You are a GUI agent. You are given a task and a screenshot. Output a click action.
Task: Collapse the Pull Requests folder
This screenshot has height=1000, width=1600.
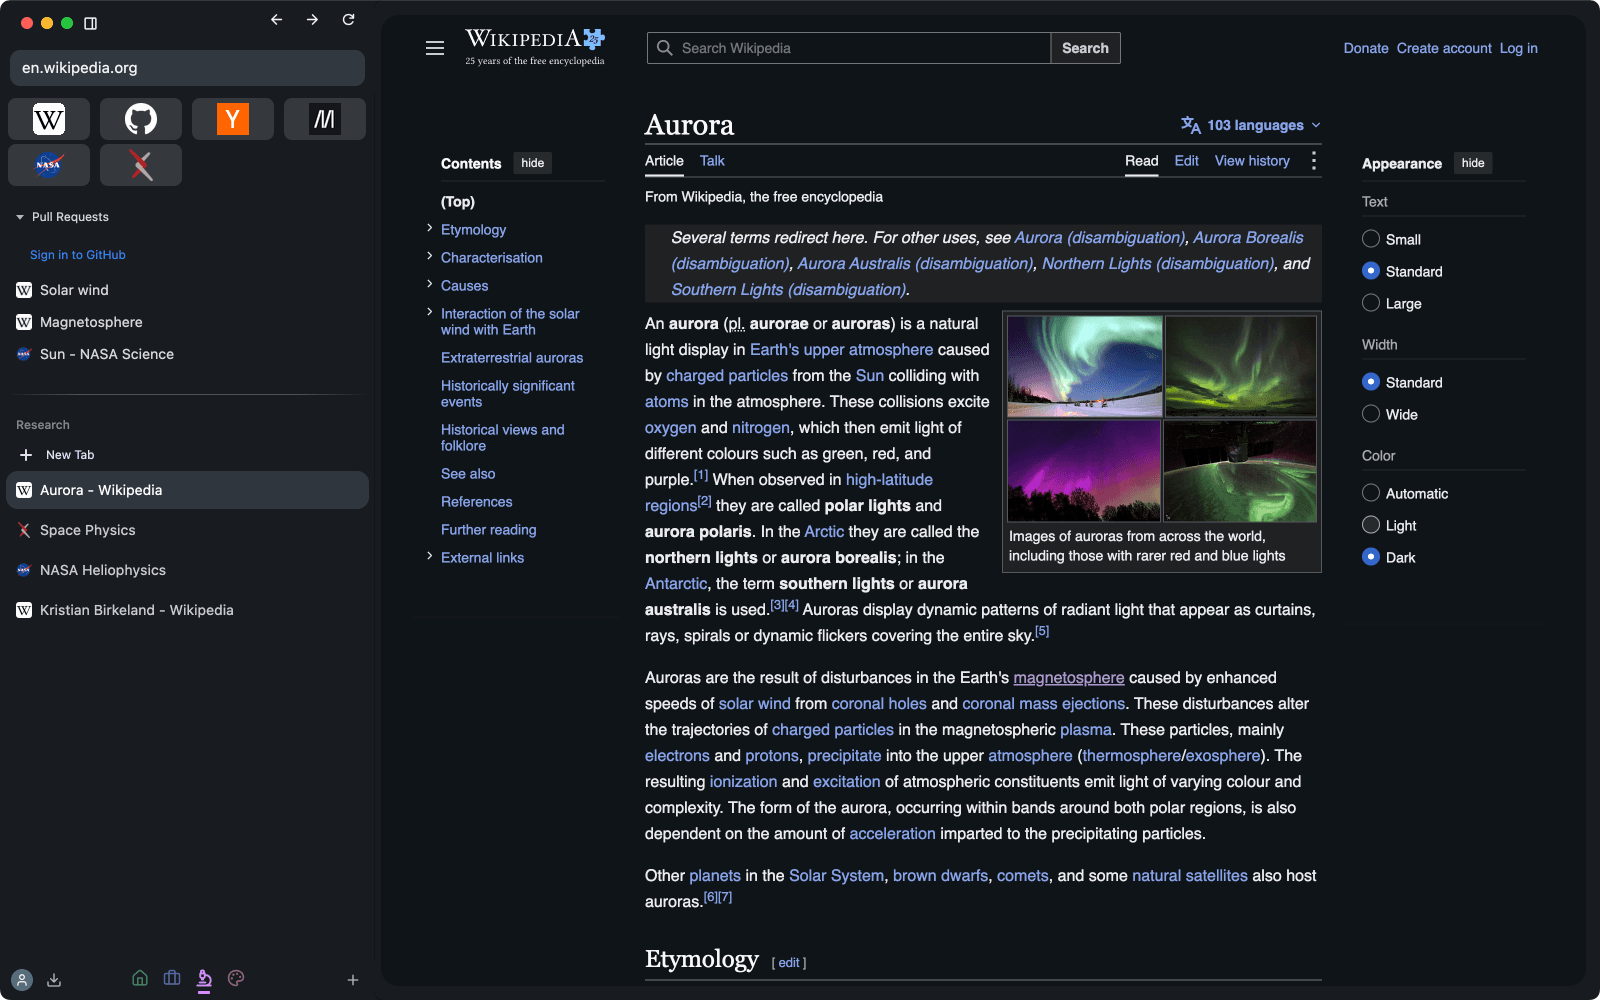point(62,217)
